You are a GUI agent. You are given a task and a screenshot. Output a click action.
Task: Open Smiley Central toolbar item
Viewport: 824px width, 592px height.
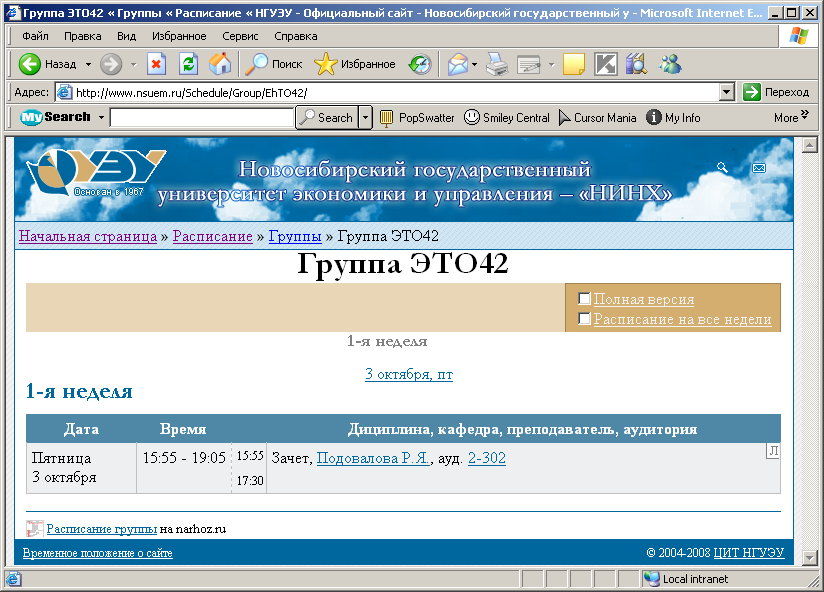click(507, 118)
